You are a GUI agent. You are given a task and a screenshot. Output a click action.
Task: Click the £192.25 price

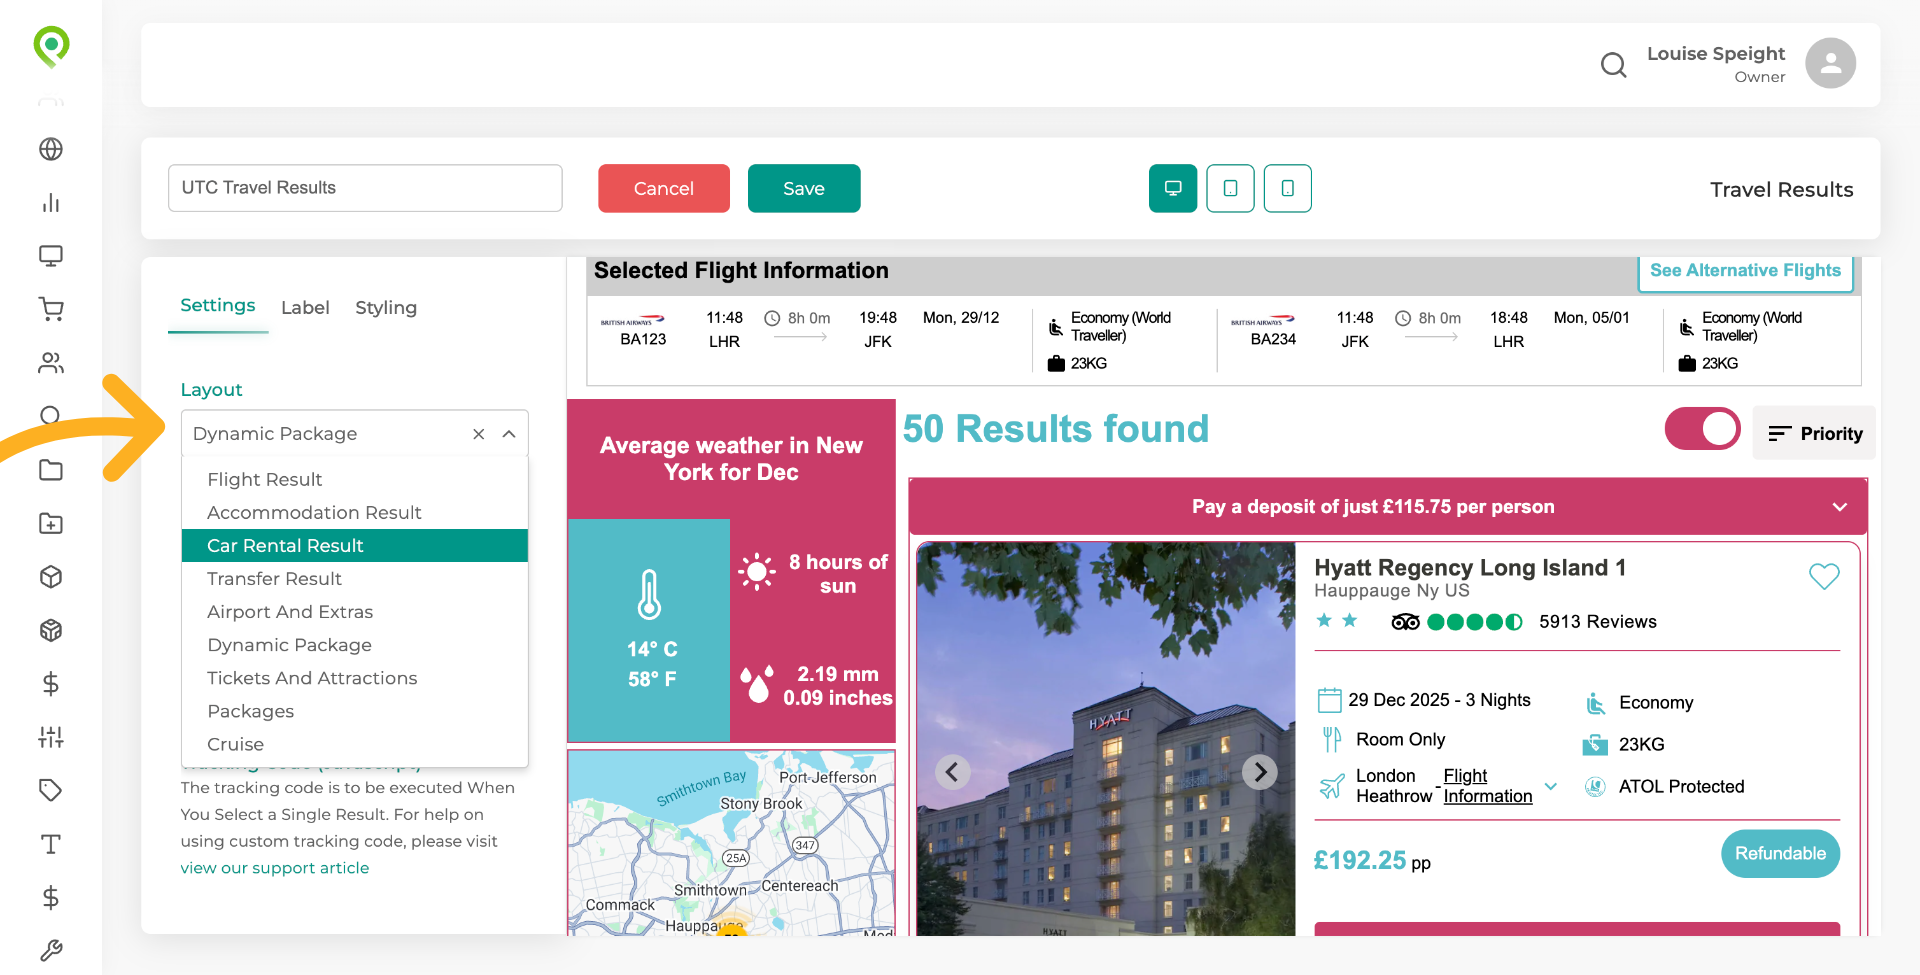(x=1360, y=861)
